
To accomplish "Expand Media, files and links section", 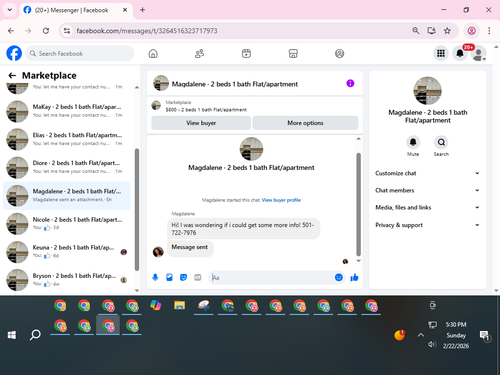I will (427, 207).
